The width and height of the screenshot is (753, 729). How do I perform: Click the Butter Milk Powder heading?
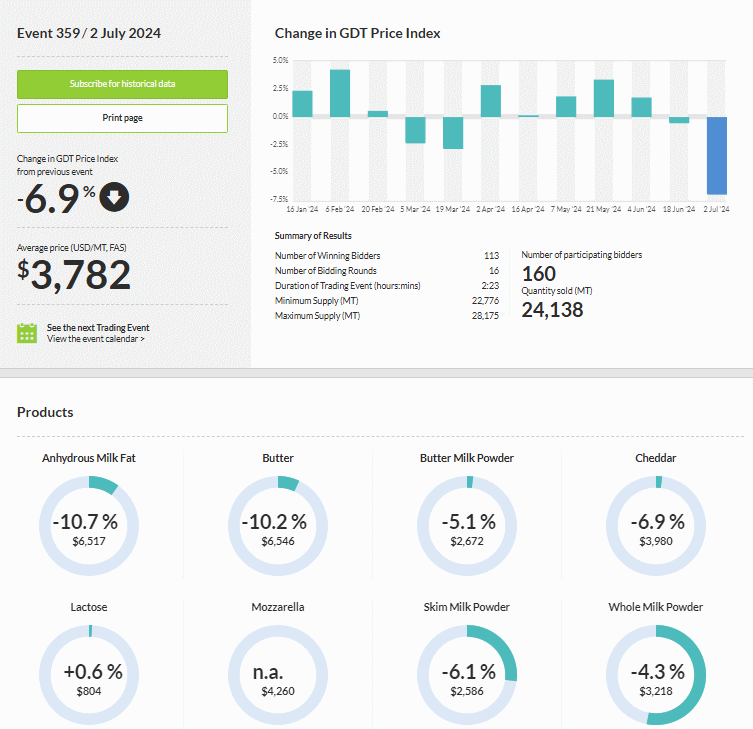[x=467, y=458]
